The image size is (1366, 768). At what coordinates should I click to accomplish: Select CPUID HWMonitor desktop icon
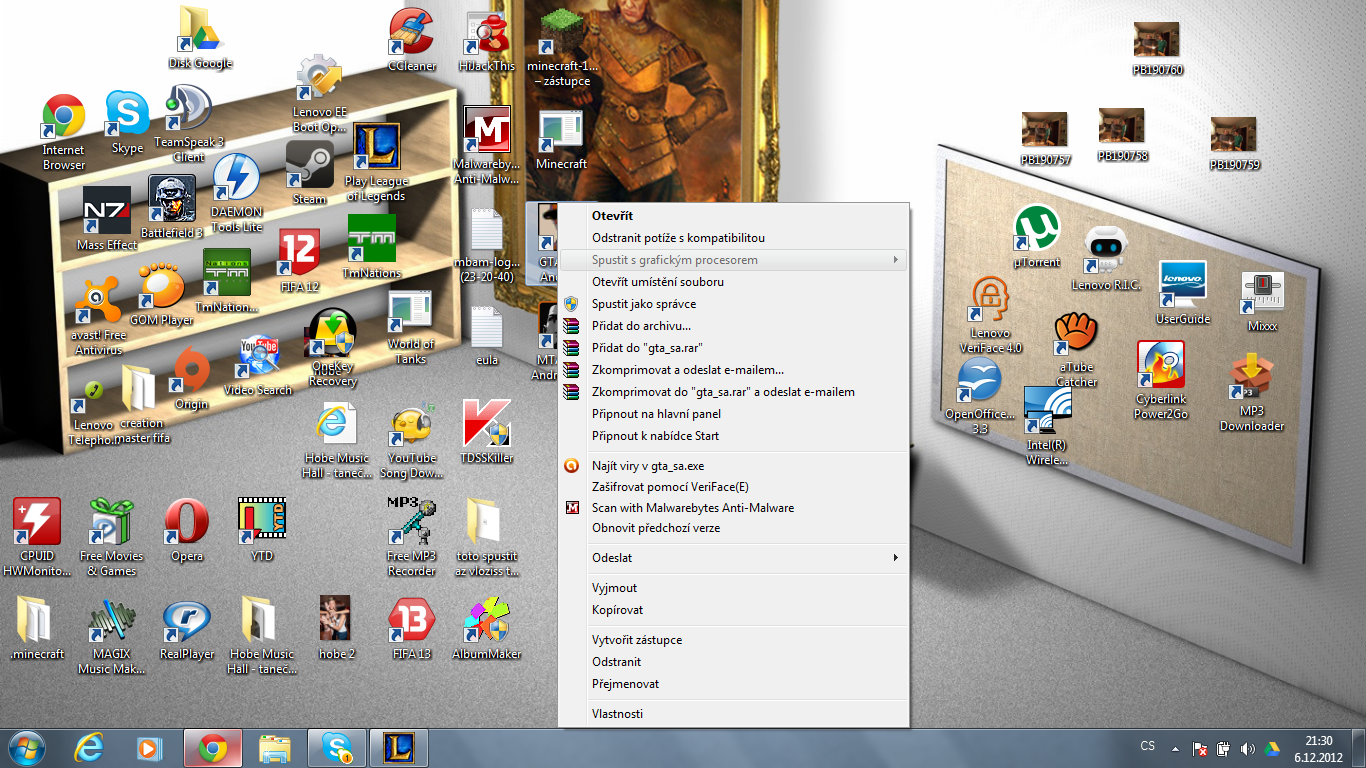(37, 538)
